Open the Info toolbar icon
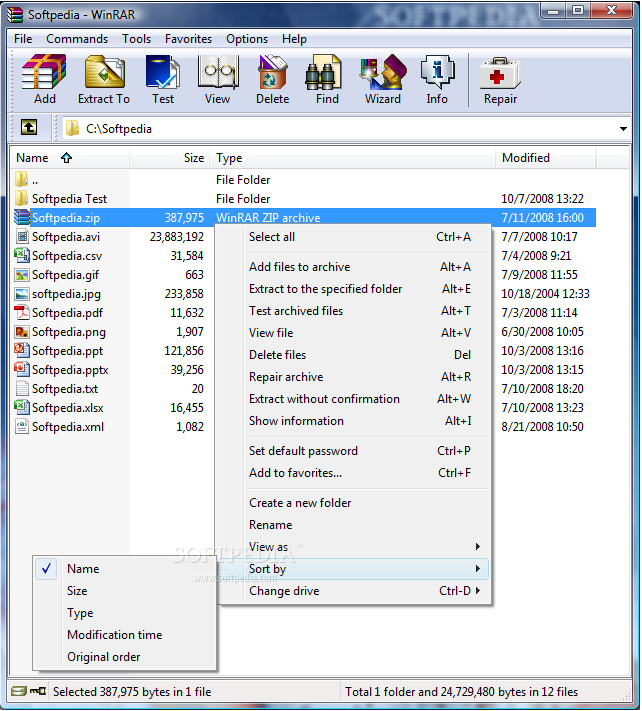 click(x=438, y=72)
